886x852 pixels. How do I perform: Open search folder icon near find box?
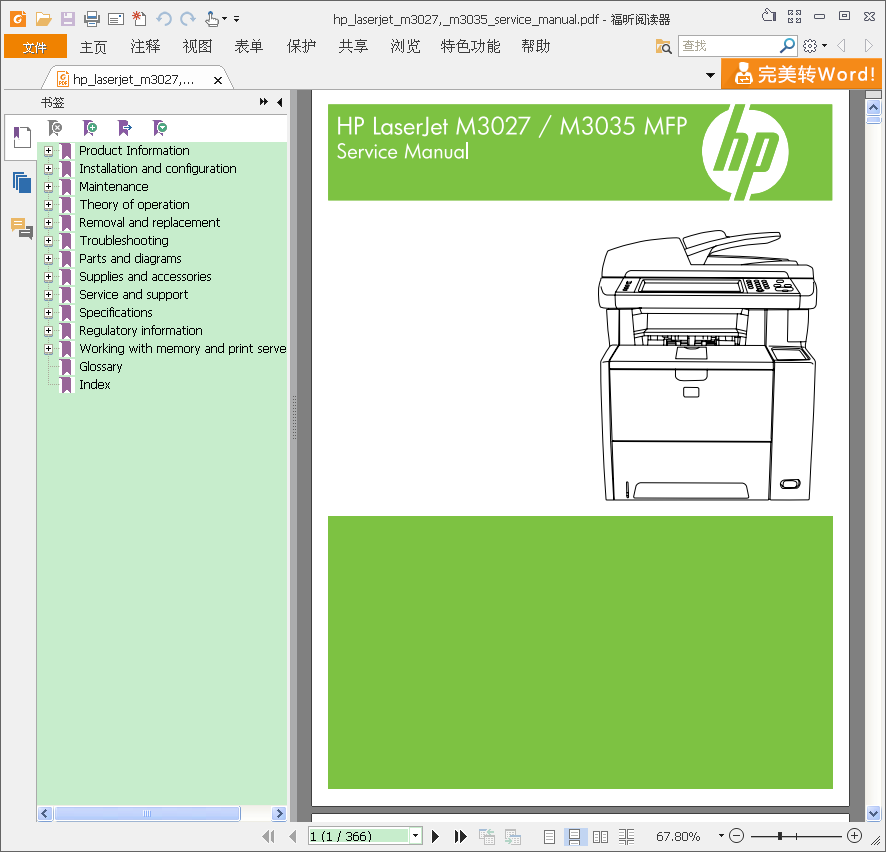(x=663, y=46)
